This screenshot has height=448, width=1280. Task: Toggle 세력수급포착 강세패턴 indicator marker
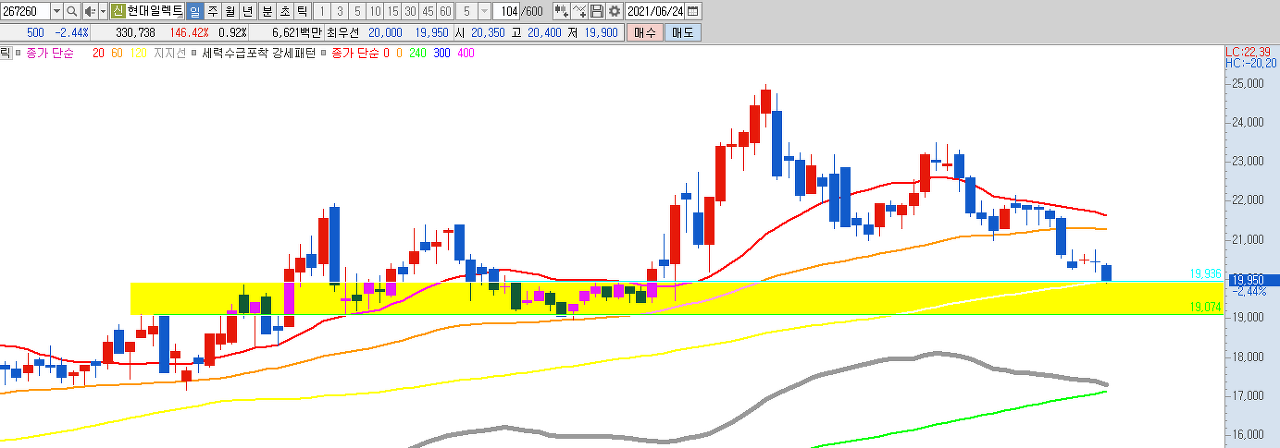[194, 53]
